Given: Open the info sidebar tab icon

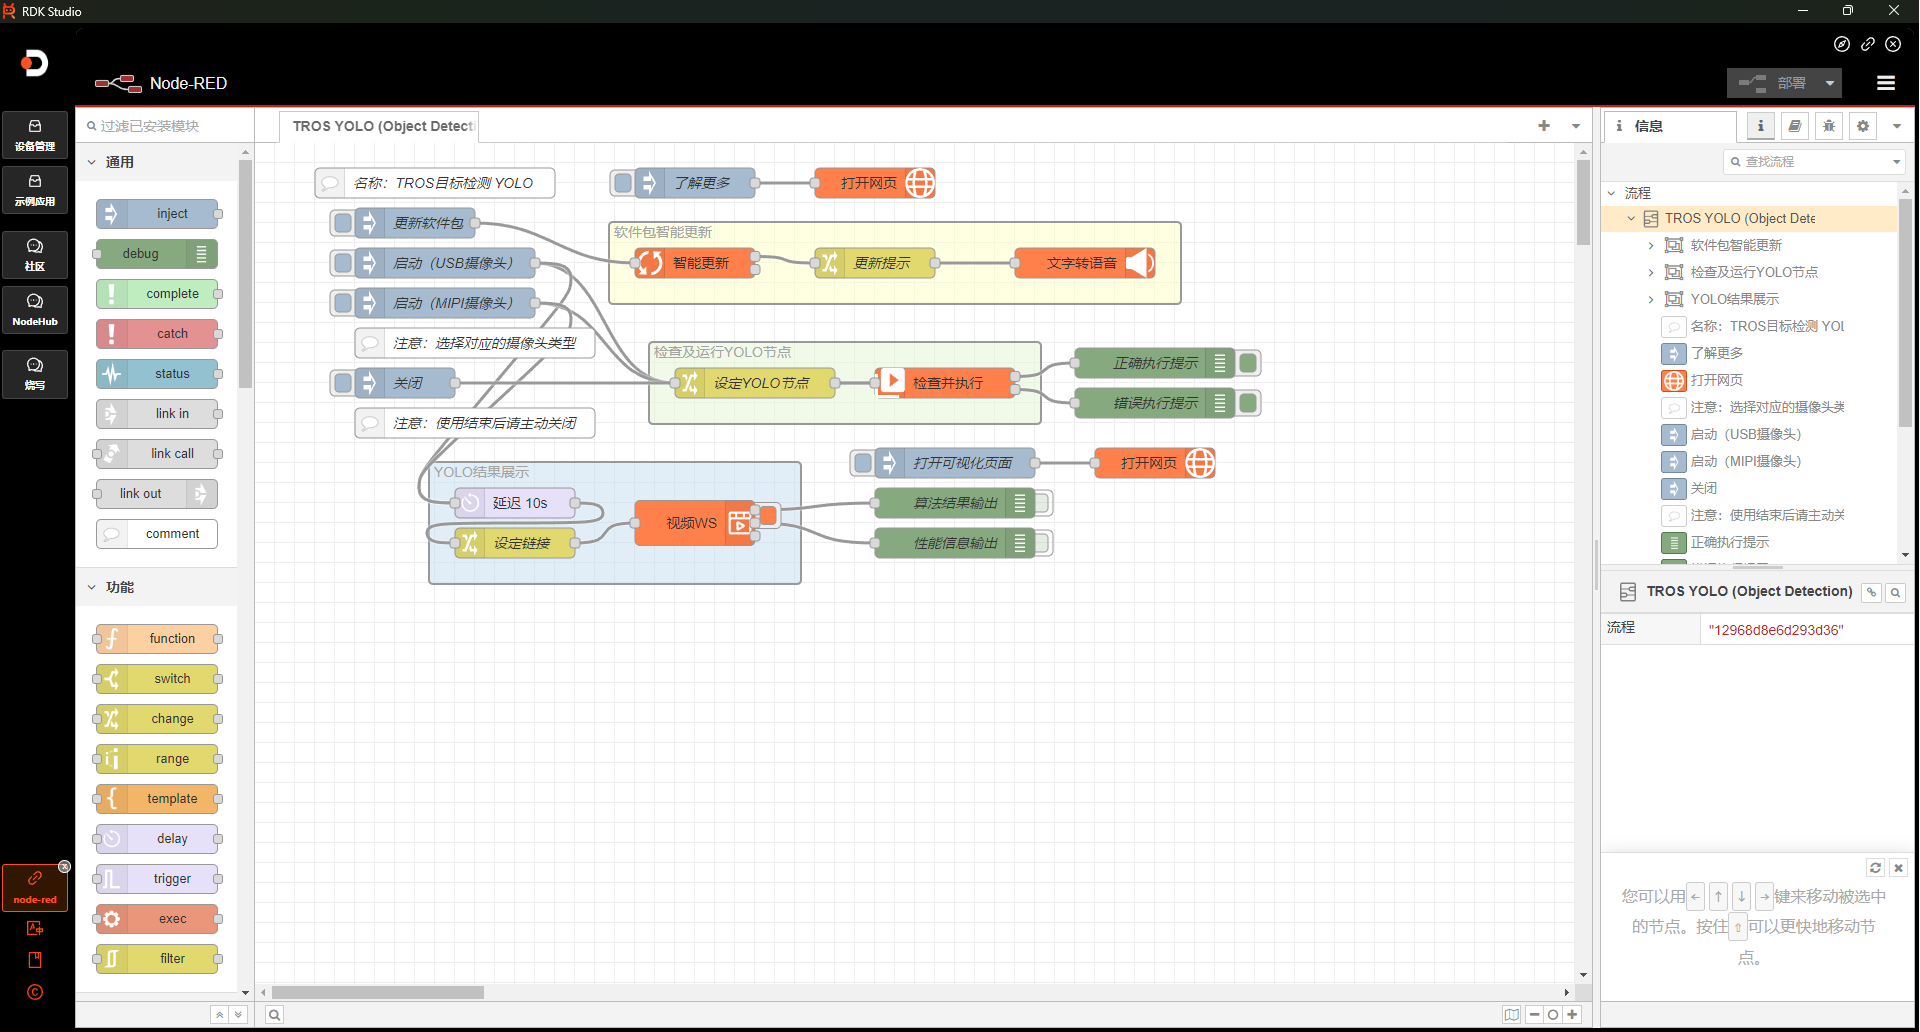Looking at the screenshot, I should [x=1761, y=126].
